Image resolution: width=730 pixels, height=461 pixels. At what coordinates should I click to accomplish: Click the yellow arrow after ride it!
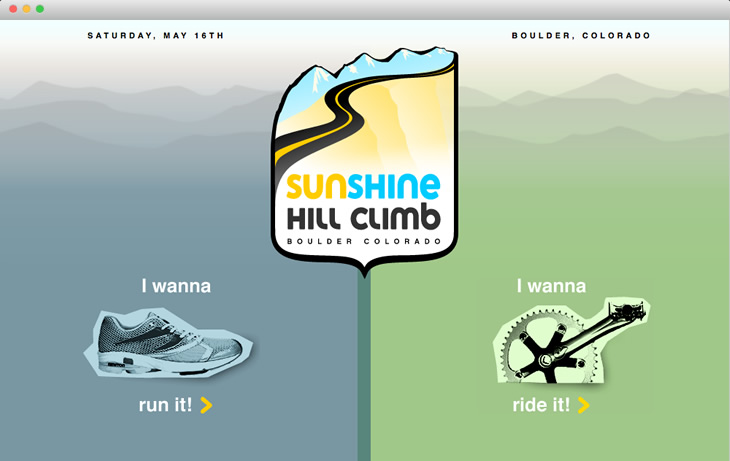[583, 405]
